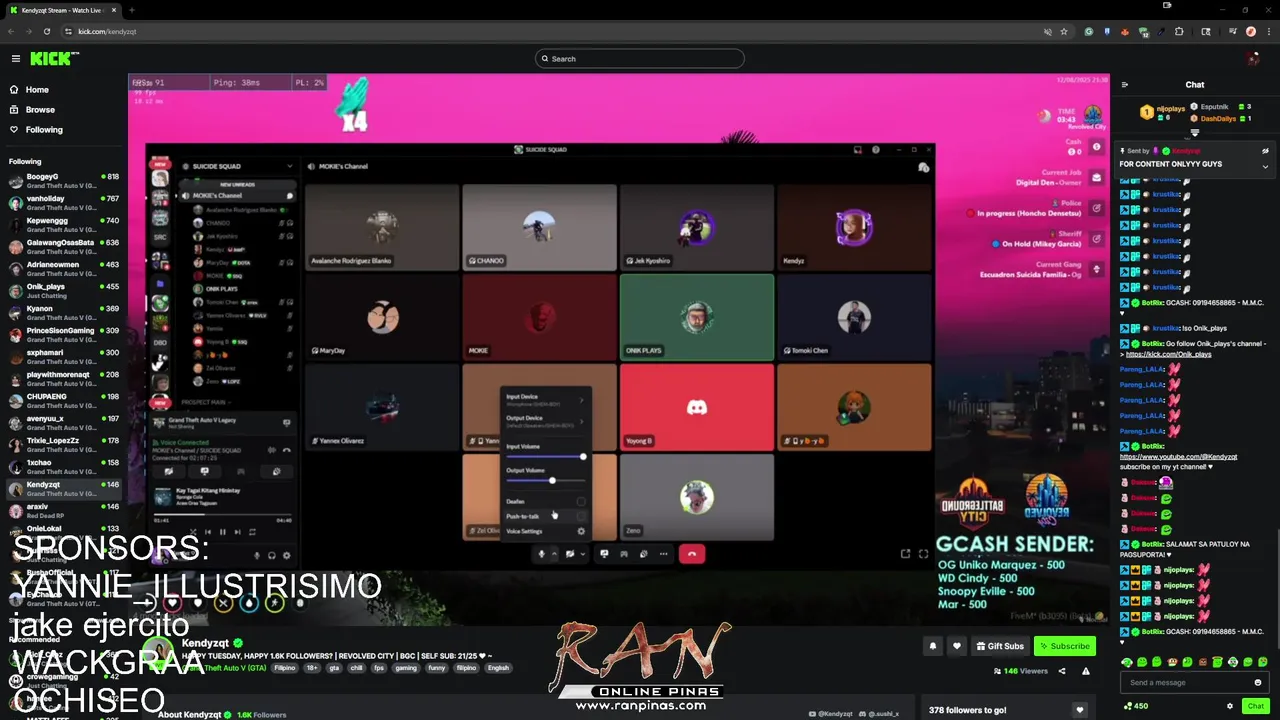The image size is (1280, 720).
Task: Open Onik_plays channel in Following list
Action: coord(64,291)
